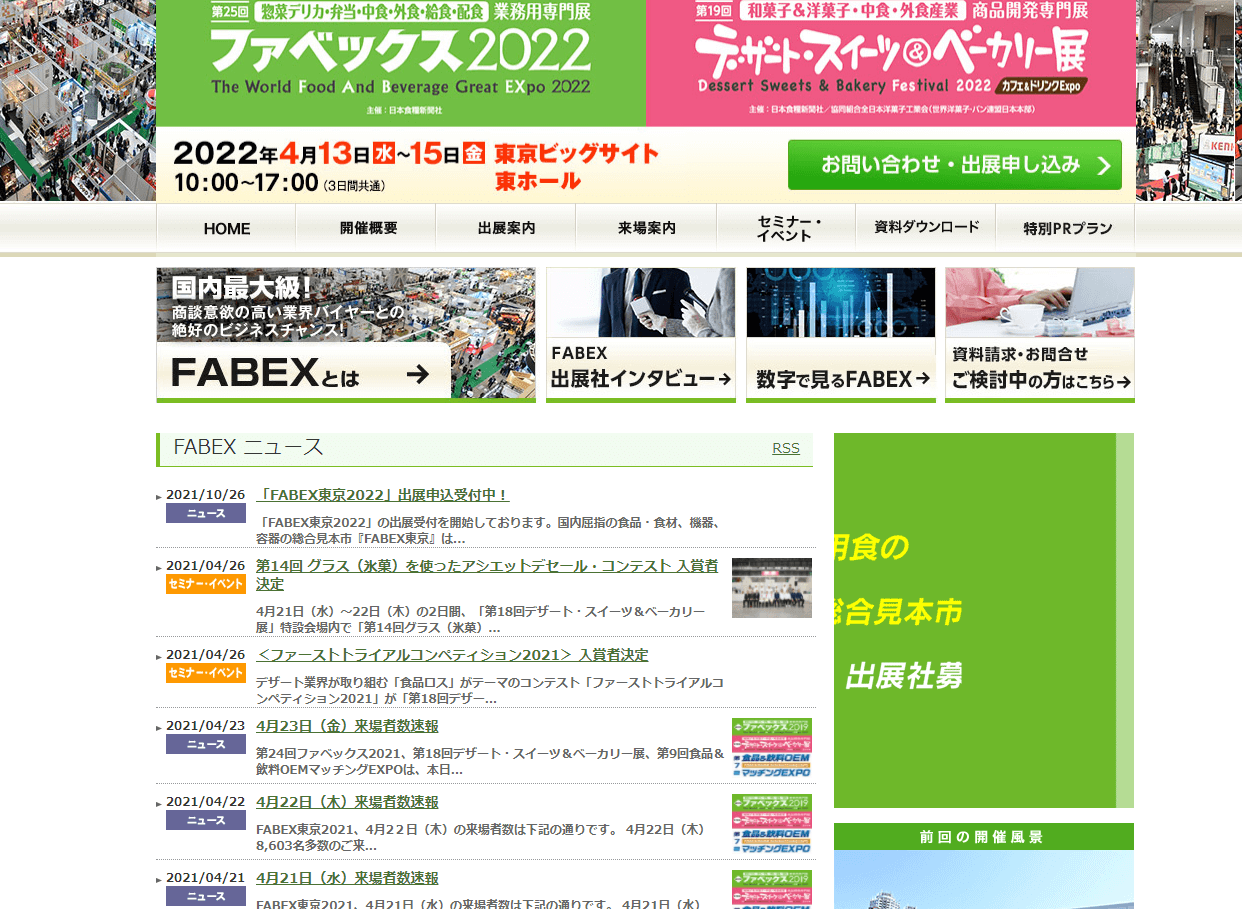Open the セミナー・イベント menu item
Screen dimensions: 1242x909
(x=786, y=228)
